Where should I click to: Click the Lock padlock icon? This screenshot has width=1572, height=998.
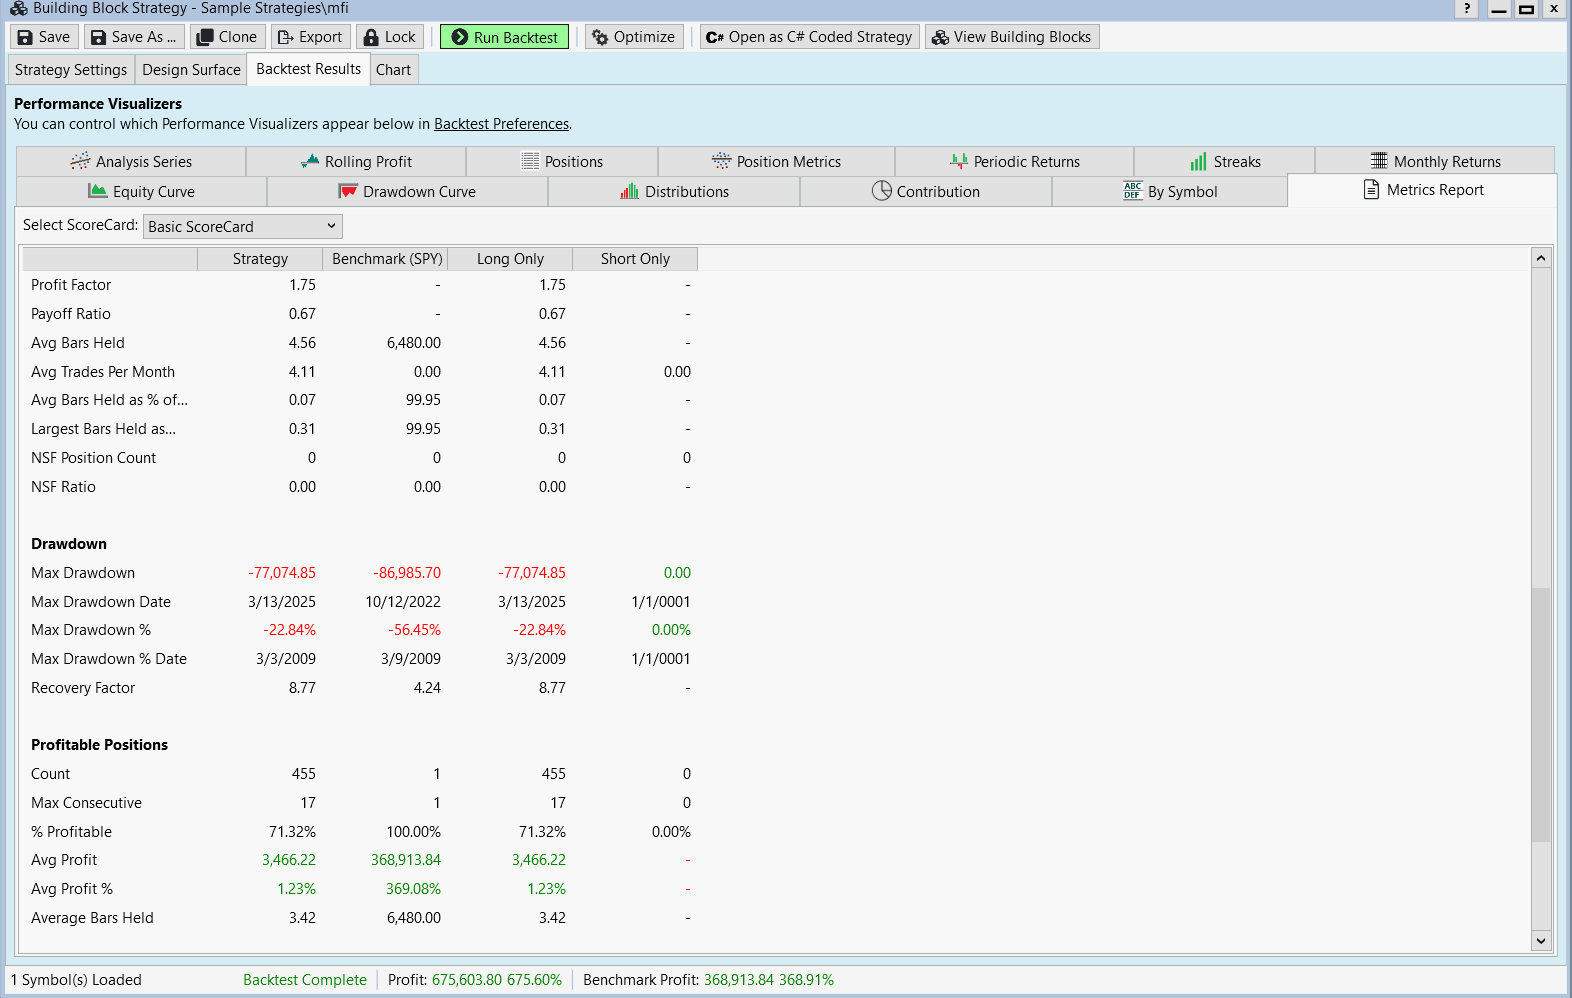[x=371, y=37]
